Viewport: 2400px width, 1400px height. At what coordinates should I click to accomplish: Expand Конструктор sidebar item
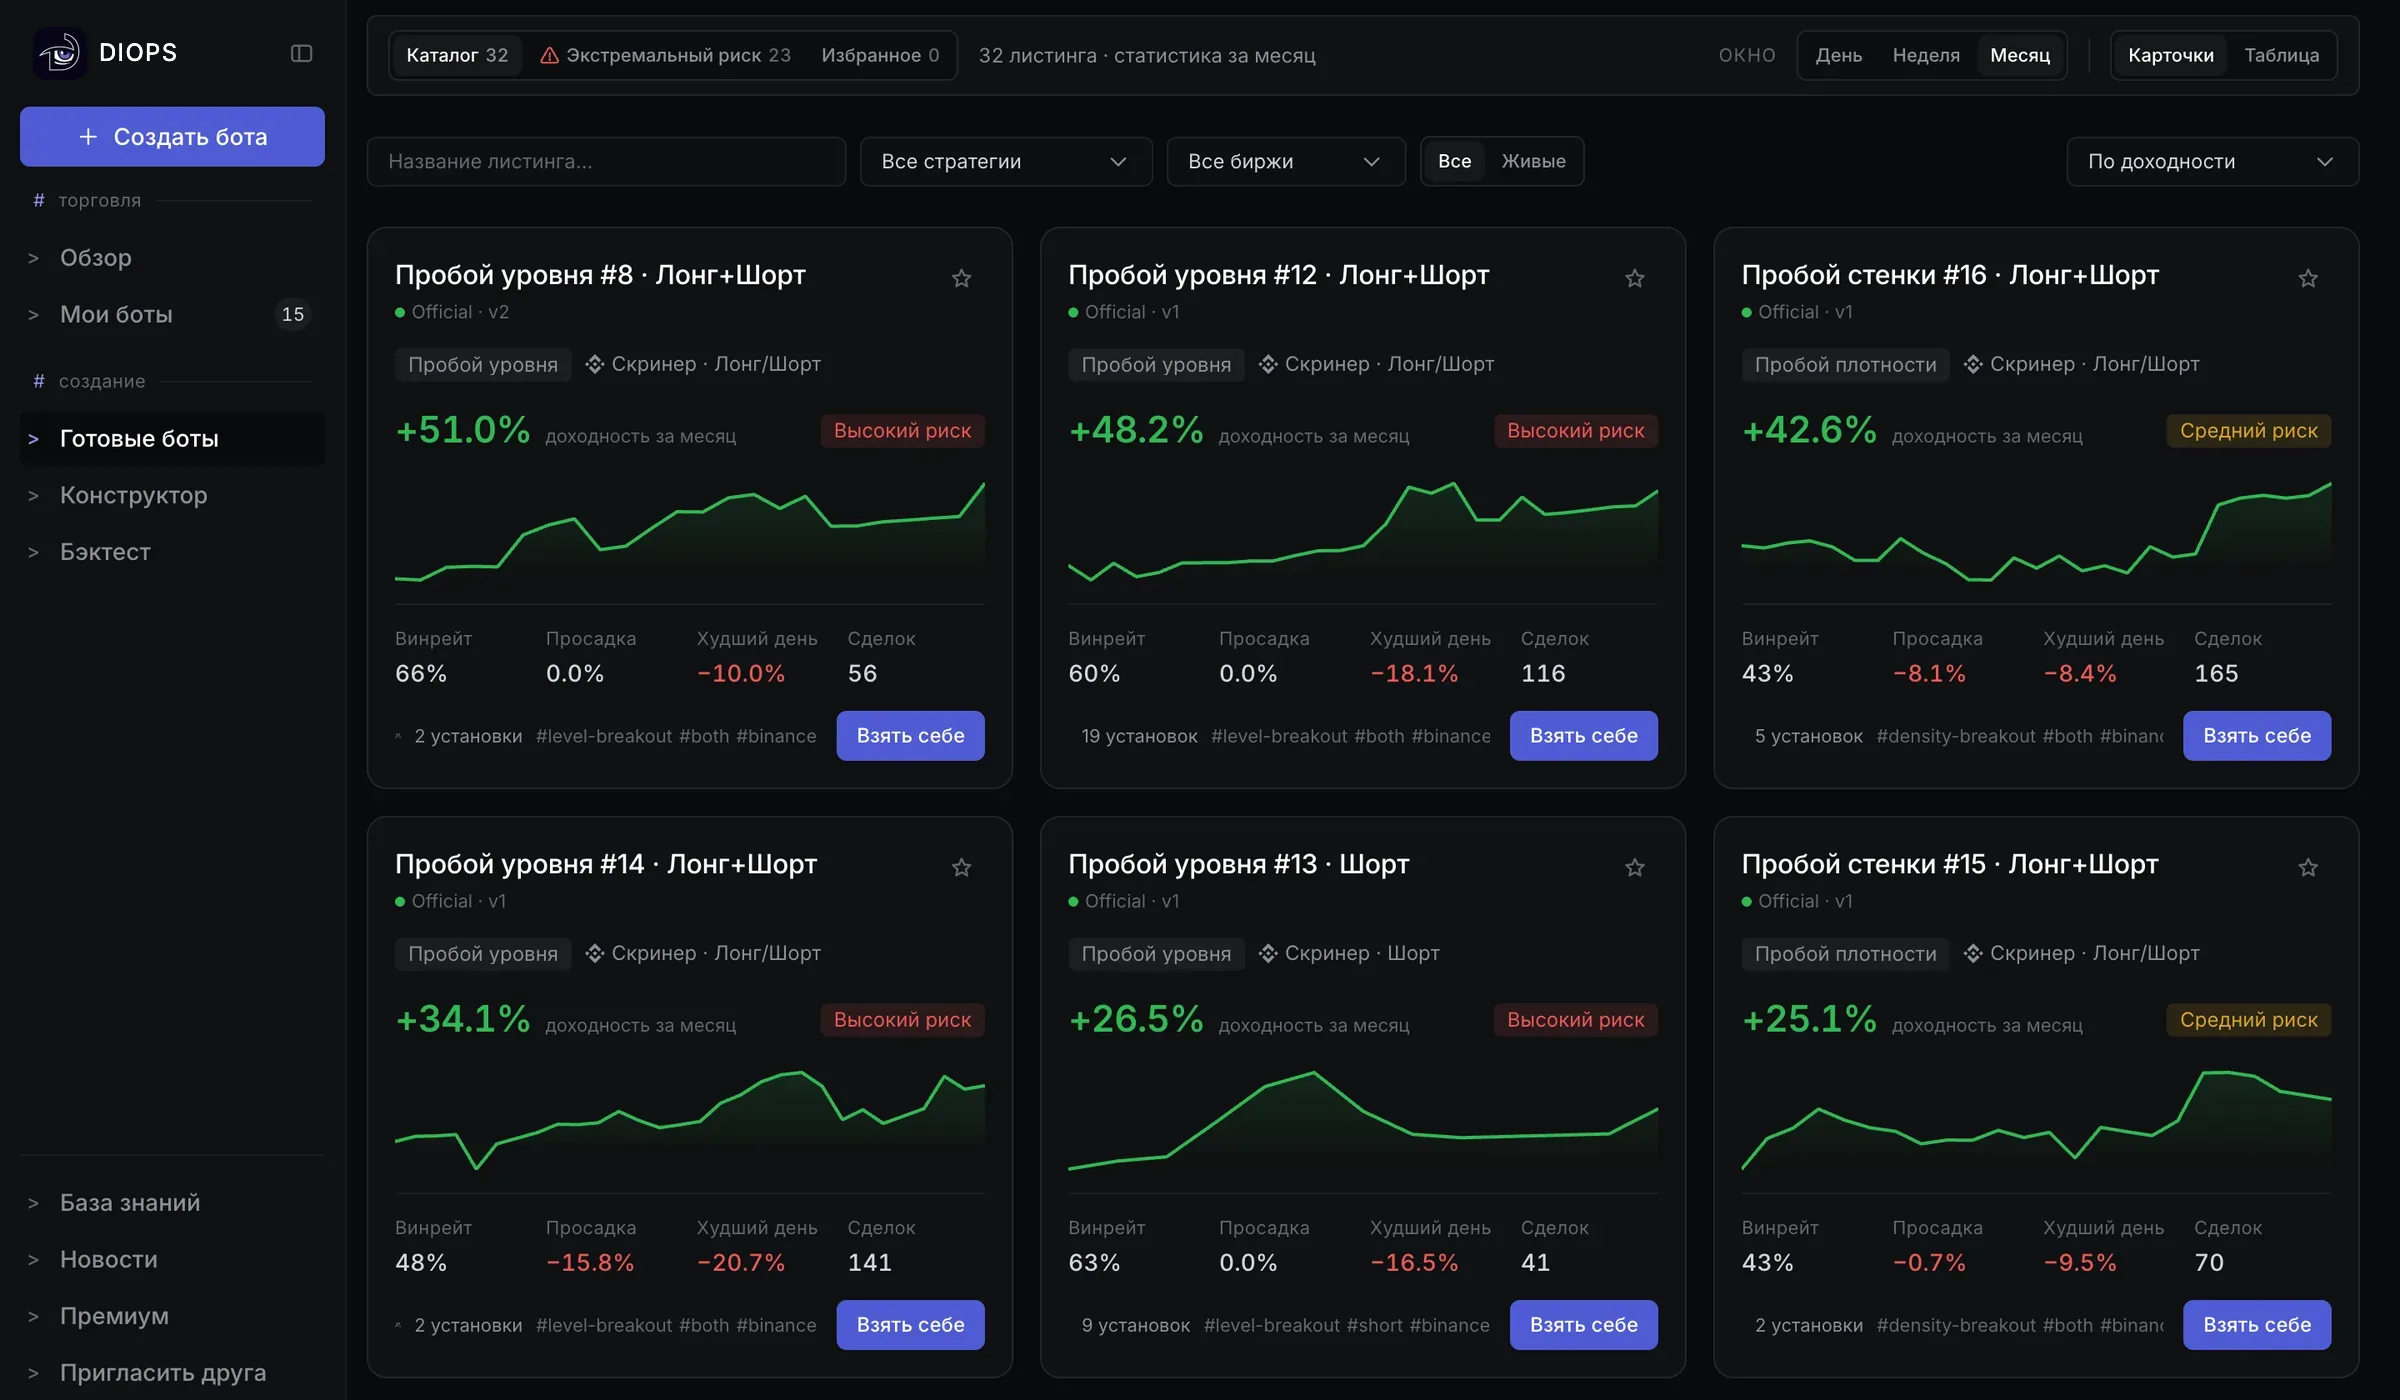pyautogui.click(x=172, y=495)
